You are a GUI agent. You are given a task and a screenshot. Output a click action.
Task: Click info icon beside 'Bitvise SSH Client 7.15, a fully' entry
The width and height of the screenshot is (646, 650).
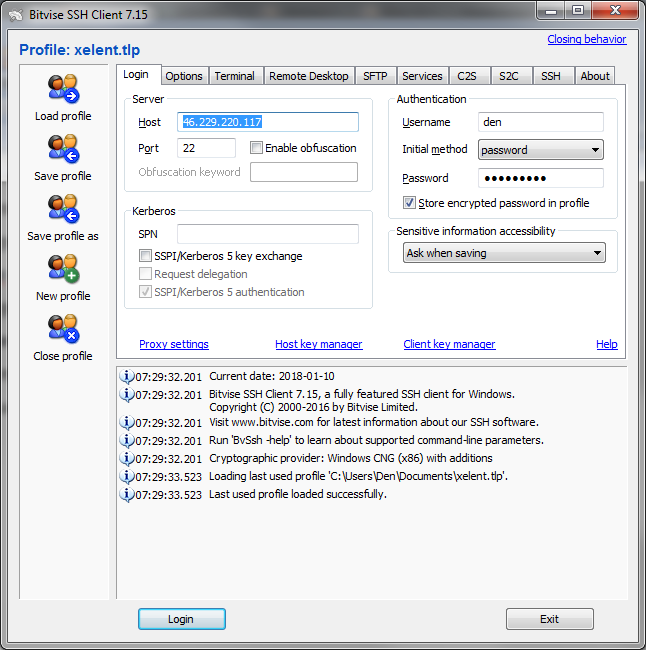(126, 394)
